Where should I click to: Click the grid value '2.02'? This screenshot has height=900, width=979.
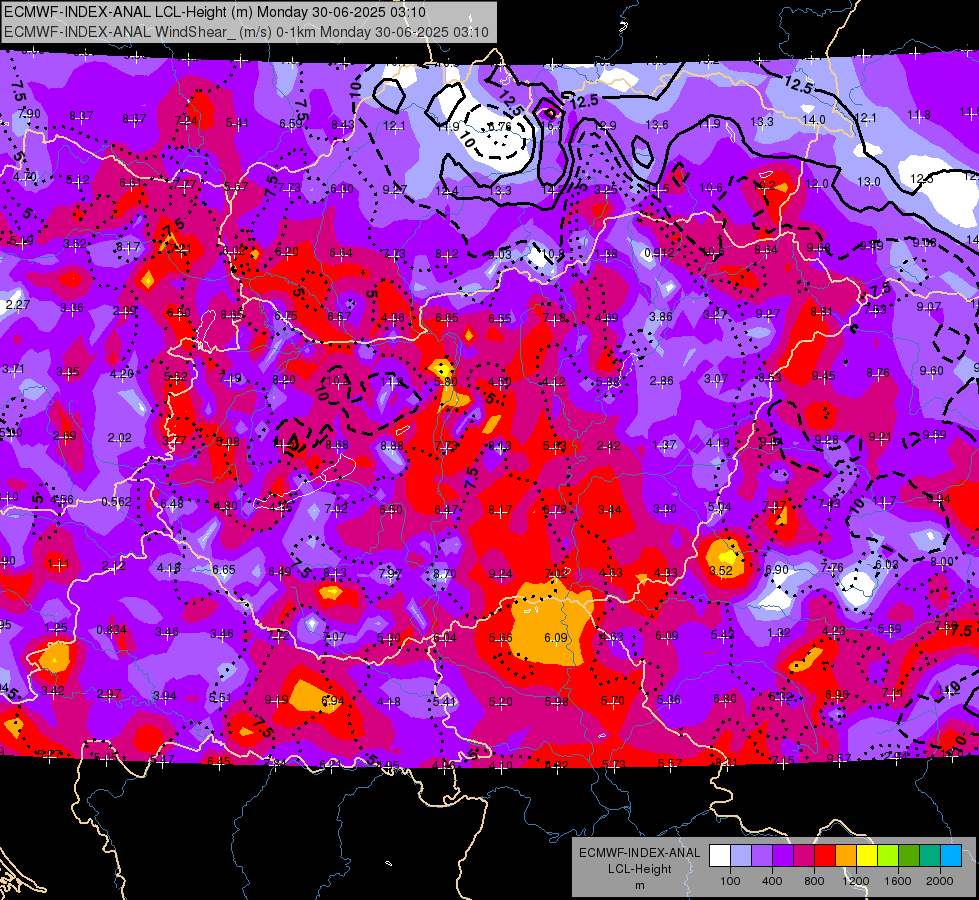(119, 438)
